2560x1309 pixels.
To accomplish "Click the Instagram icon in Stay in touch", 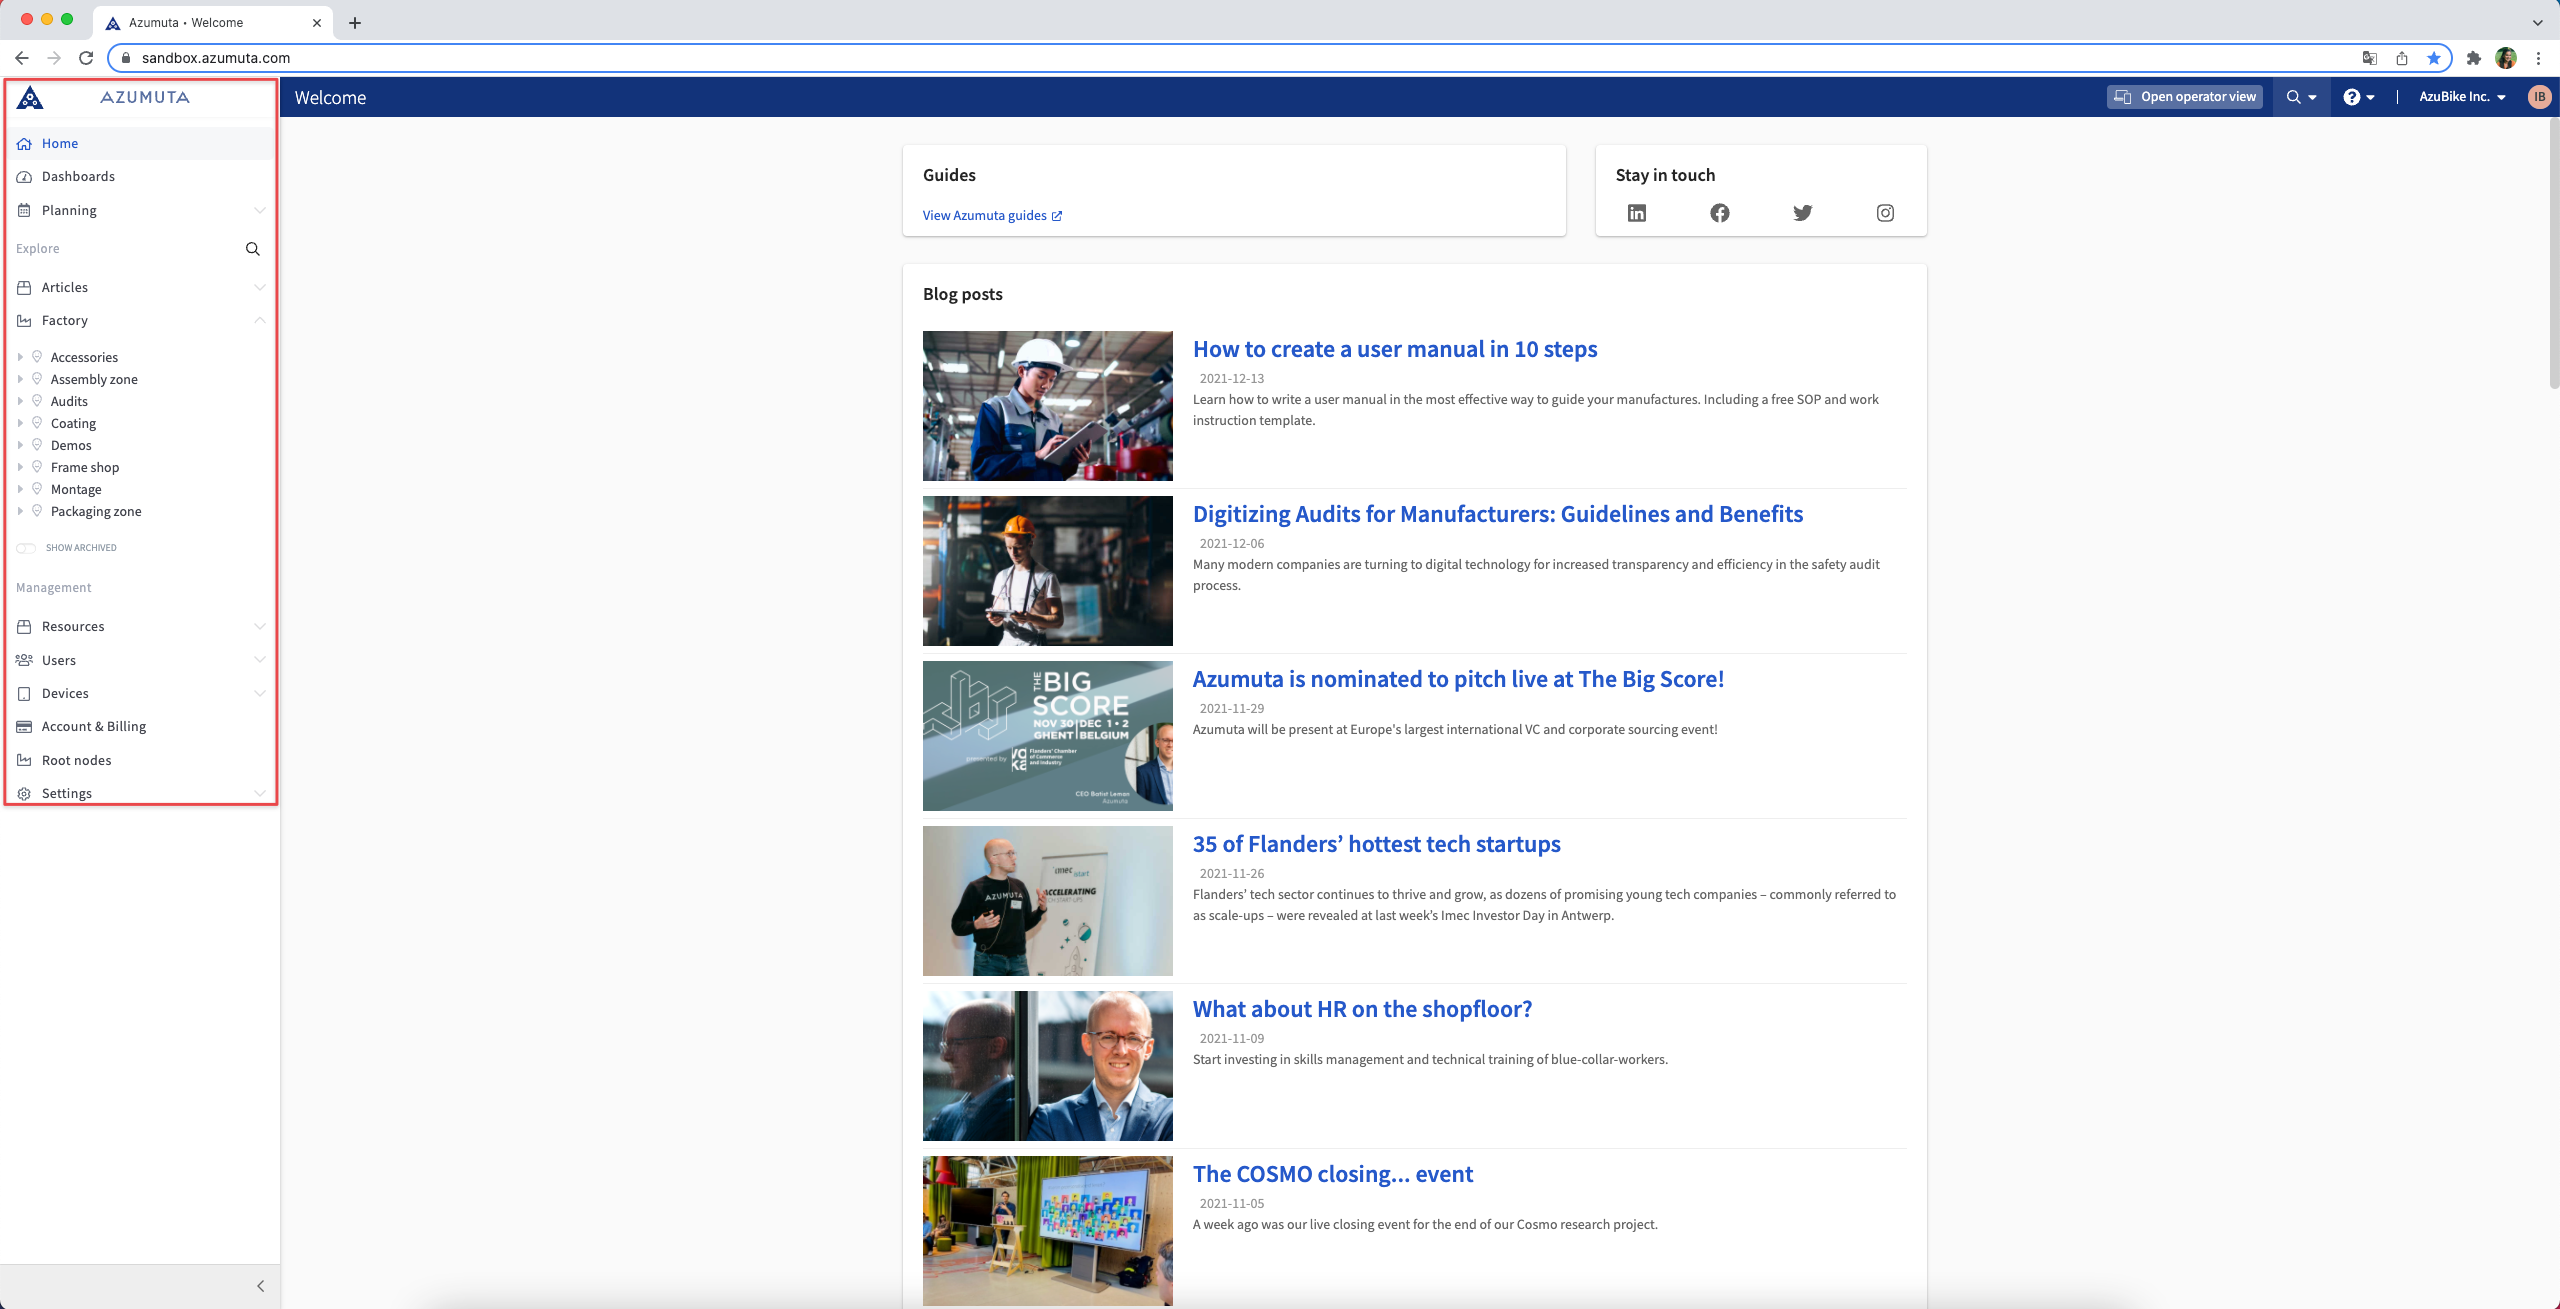I will click(1885, 213).
